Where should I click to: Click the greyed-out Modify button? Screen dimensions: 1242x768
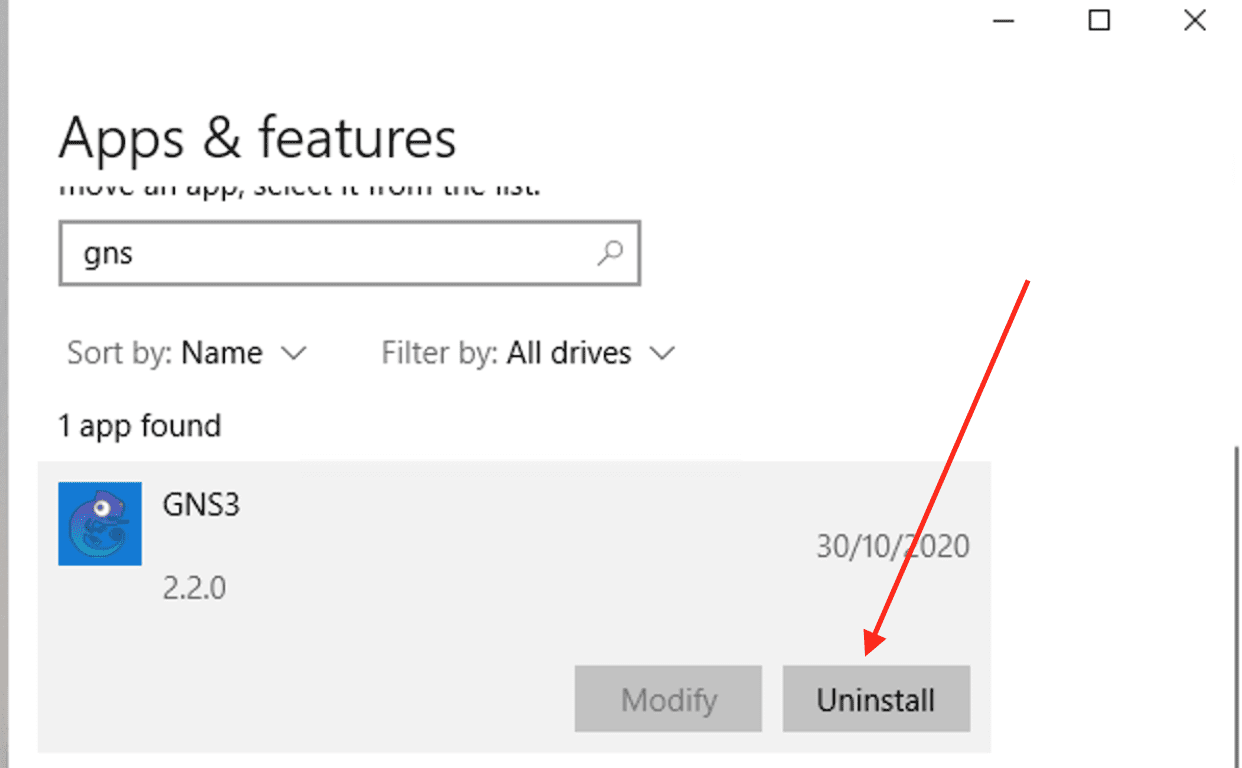coord(668,699)
